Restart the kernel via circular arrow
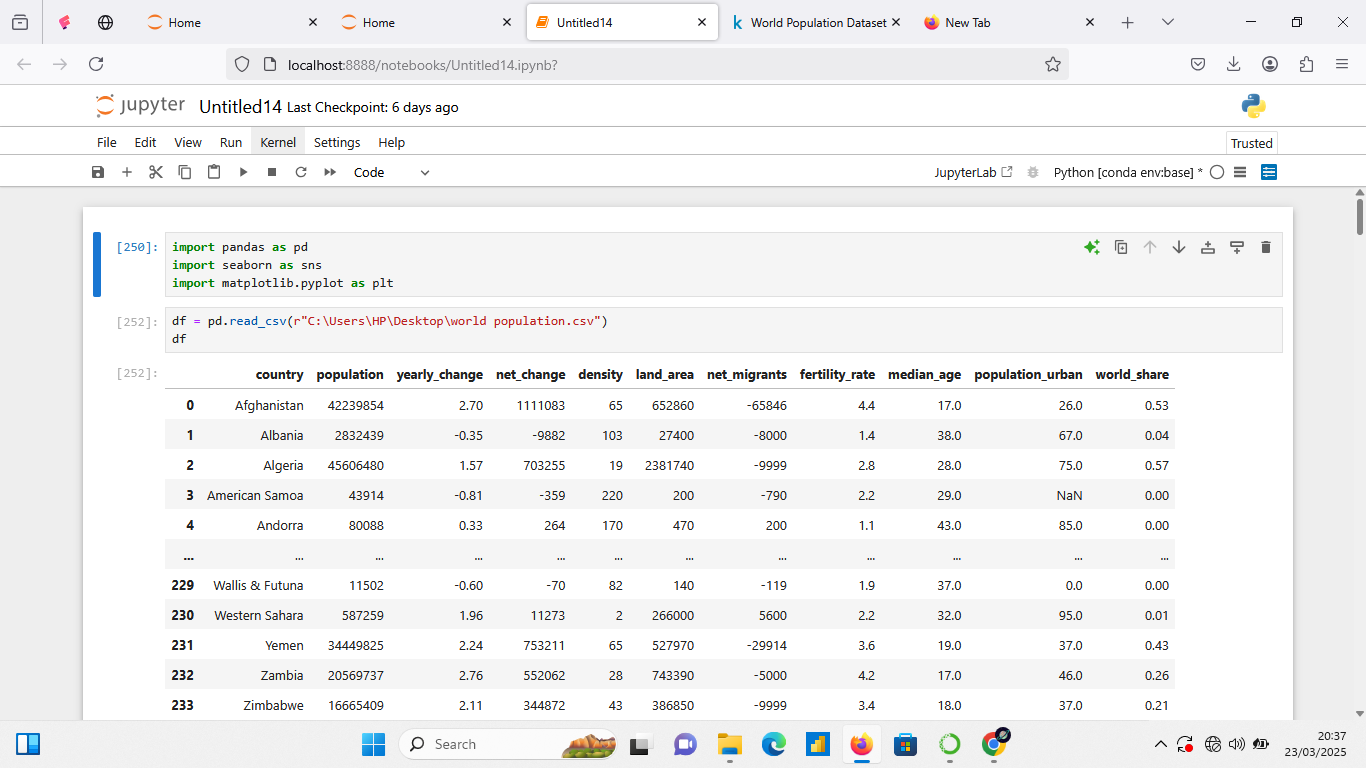This screenshot has height=768, width=1366. (301, 172)
